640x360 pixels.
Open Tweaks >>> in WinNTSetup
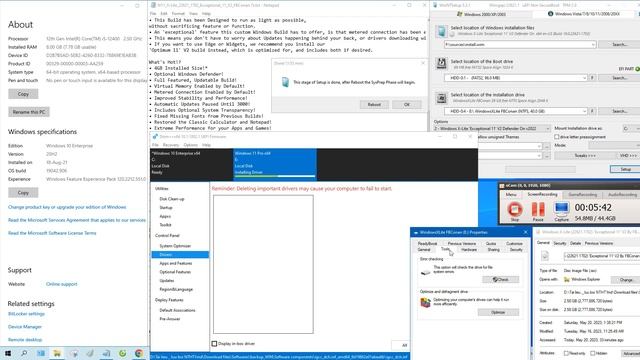[x=585, y=156]
